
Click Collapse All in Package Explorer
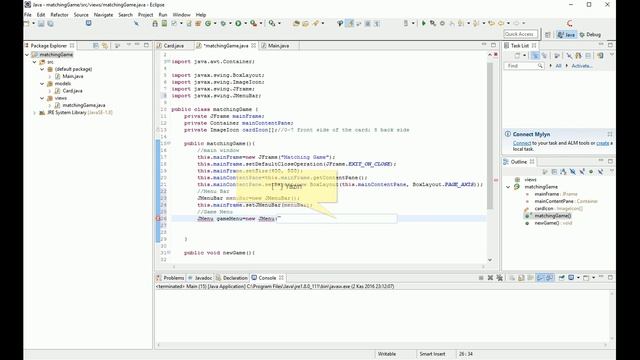96,45
